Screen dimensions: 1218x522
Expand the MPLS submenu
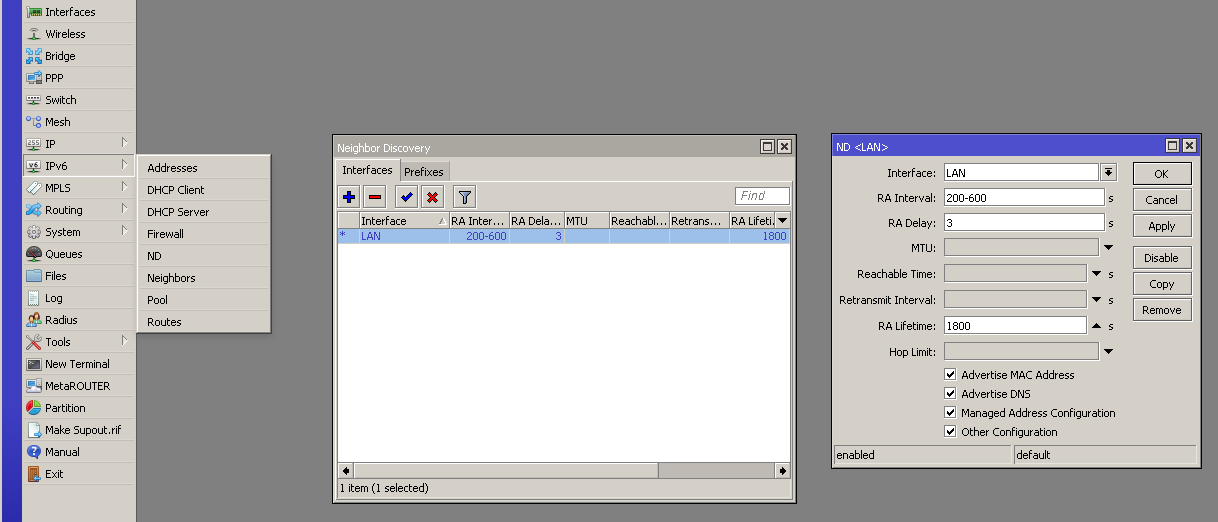point(78,188)
